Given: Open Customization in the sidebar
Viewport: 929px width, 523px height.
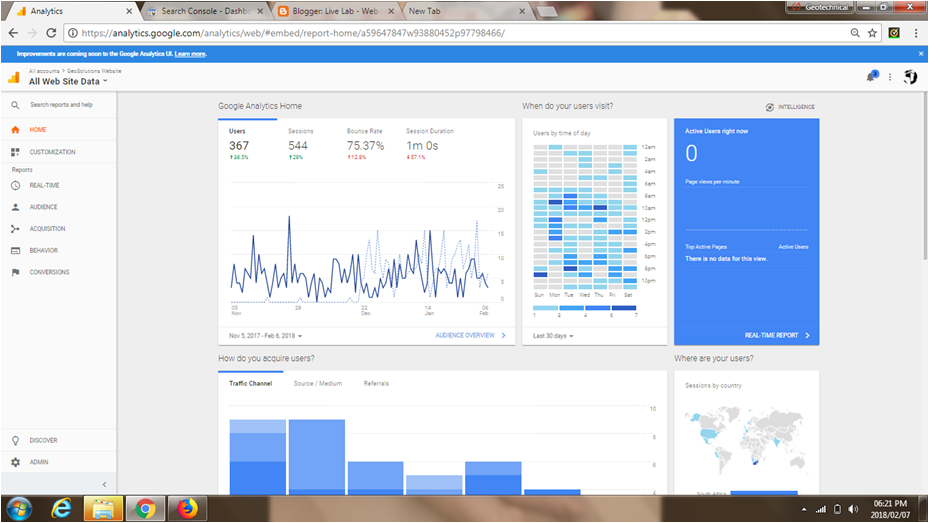Looking at the screenshot, I should point(59,152).
